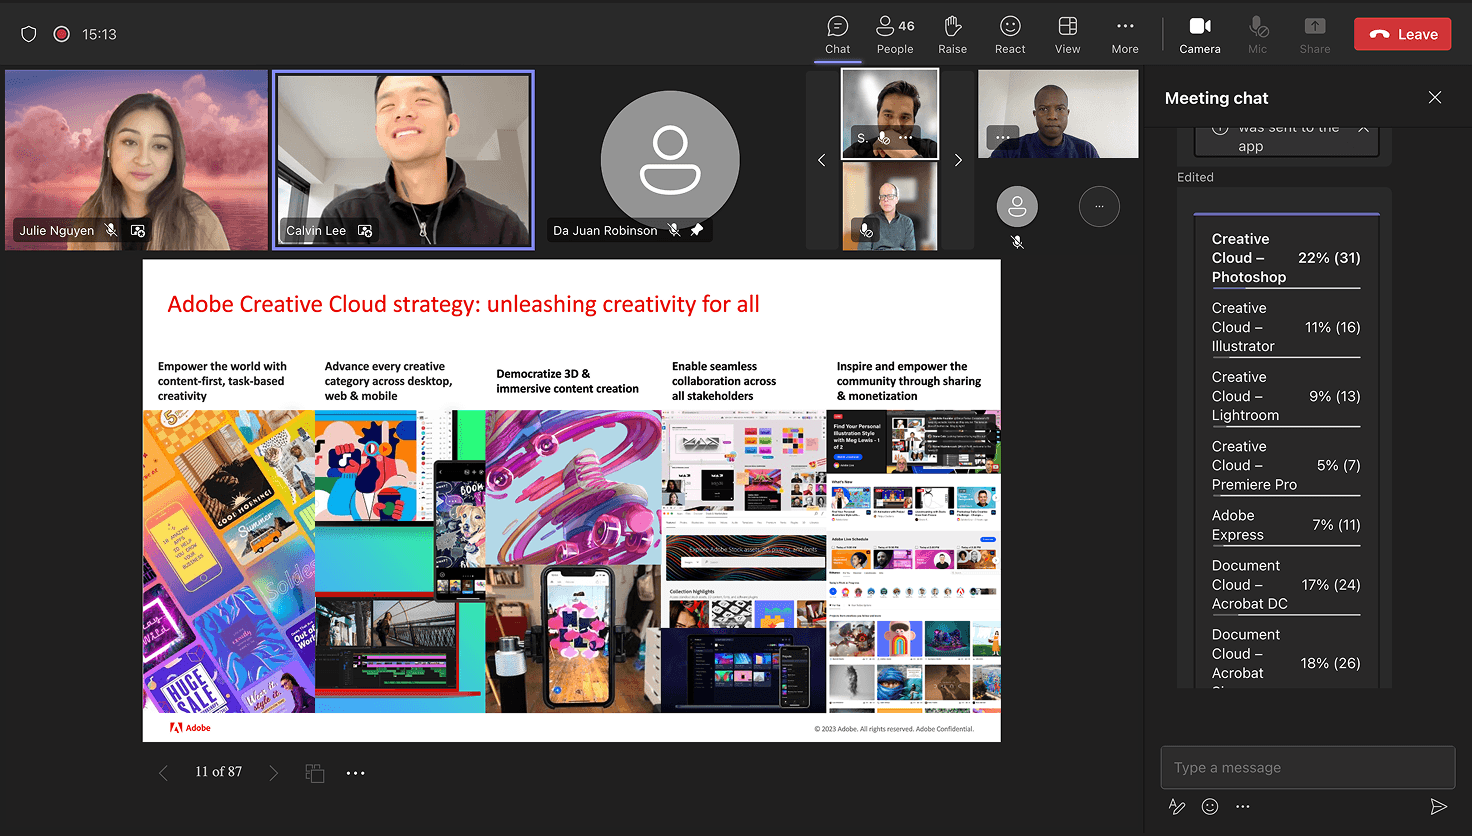
Task: Open more compose options in chat
Action: [x=1242, y=806]
